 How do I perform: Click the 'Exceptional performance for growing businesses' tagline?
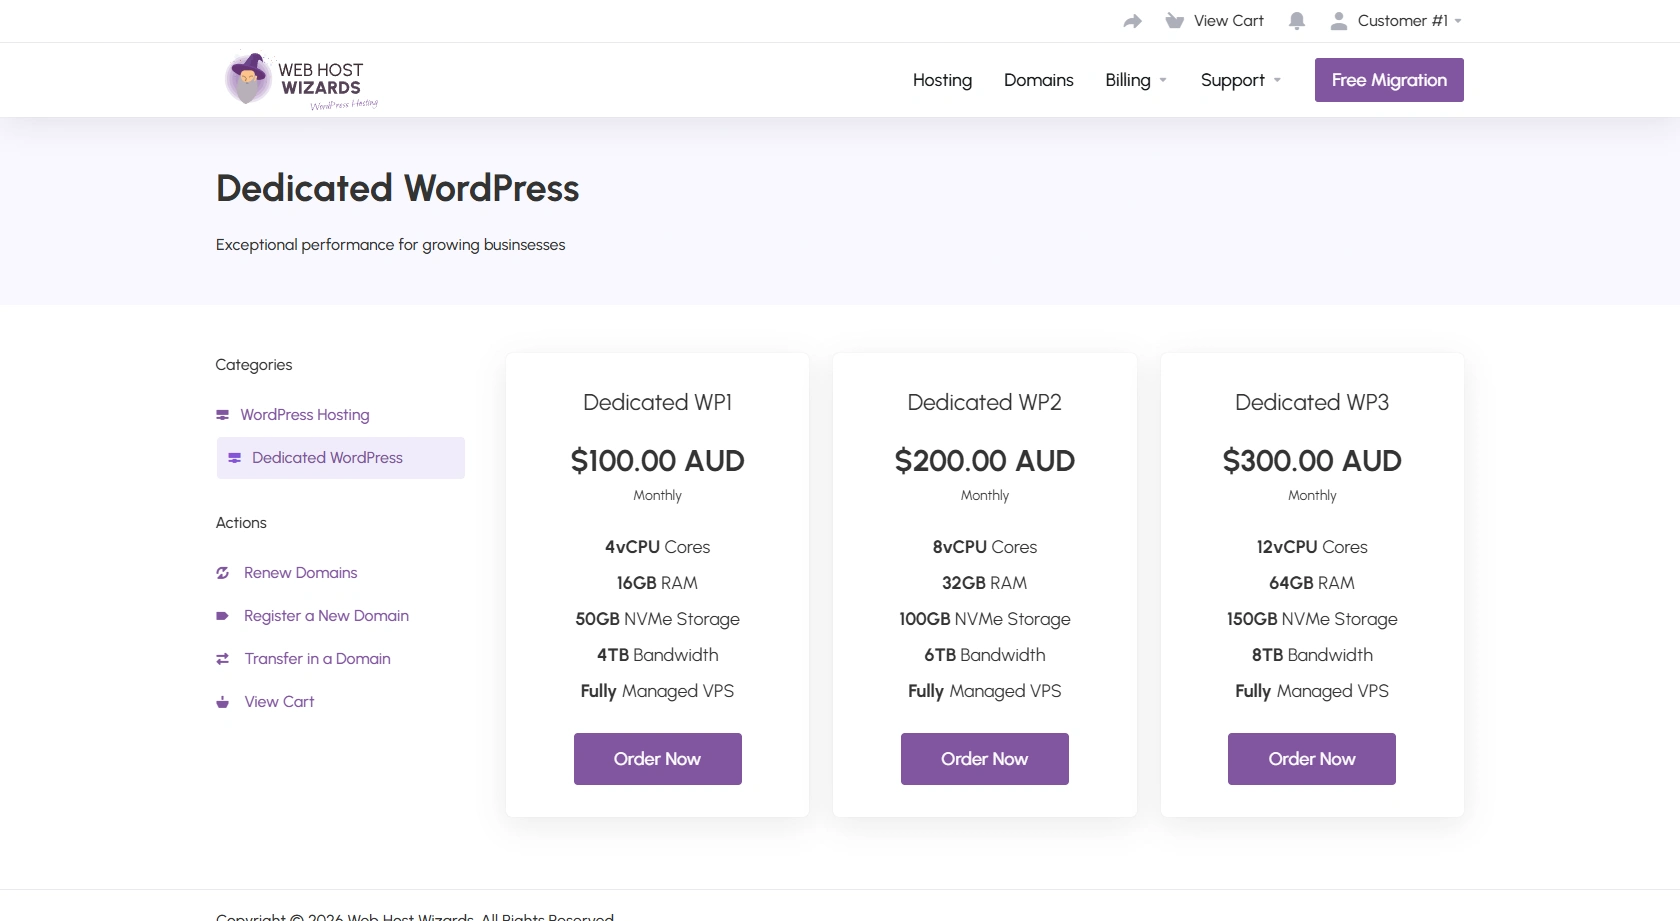click(391, 245)
